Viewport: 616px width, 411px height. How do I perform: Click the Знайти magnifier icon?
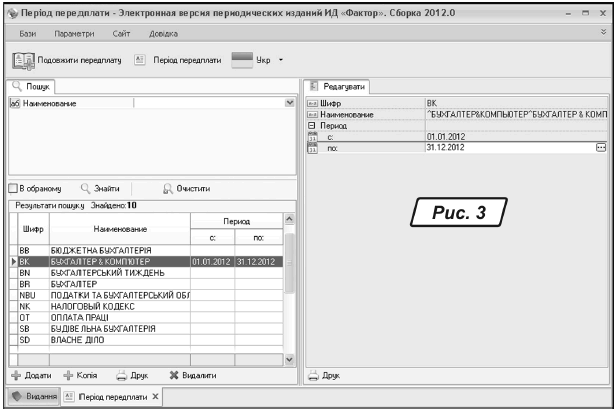[86, 187]
